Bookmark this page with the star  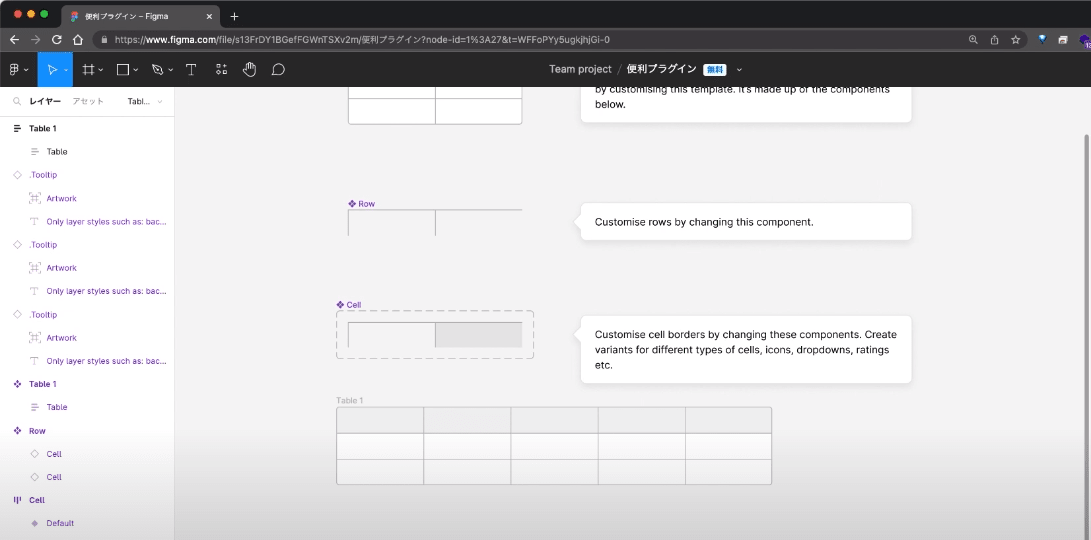[1016, 40]
